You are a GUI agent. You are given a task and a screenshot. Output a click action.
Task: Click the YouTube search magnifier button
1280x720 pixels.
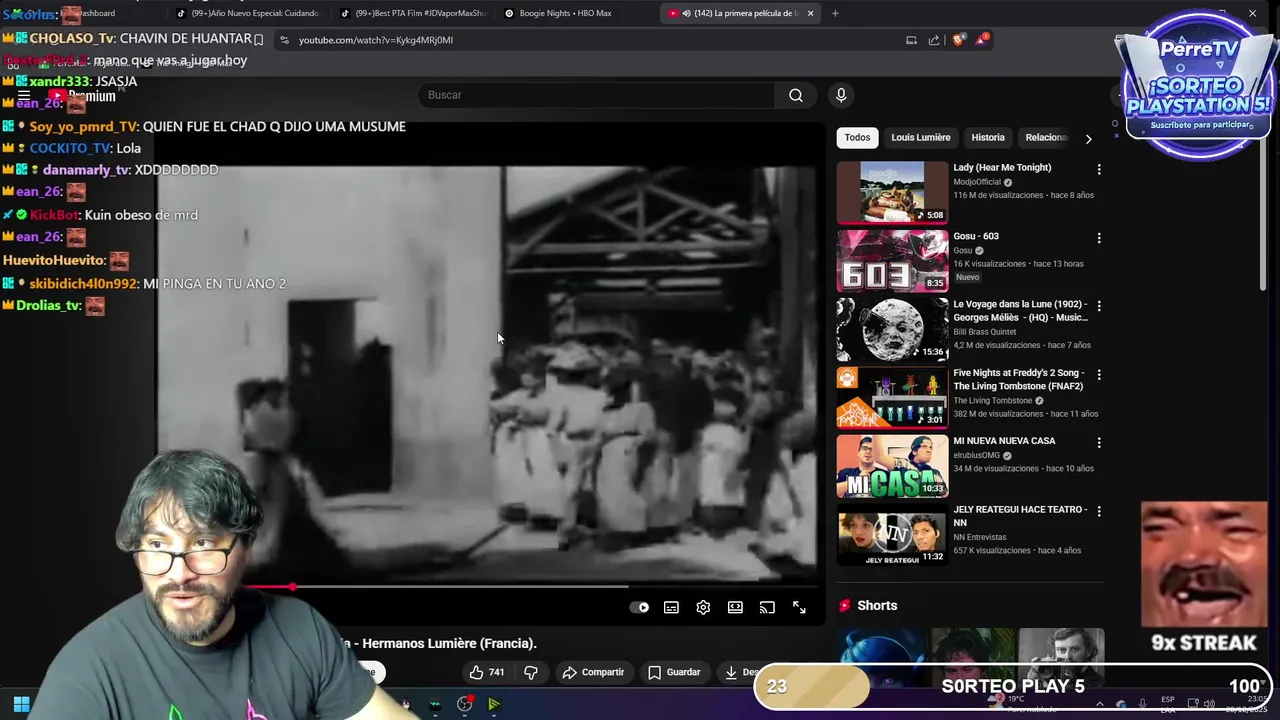pyautogui.click(x=796, y=95)
